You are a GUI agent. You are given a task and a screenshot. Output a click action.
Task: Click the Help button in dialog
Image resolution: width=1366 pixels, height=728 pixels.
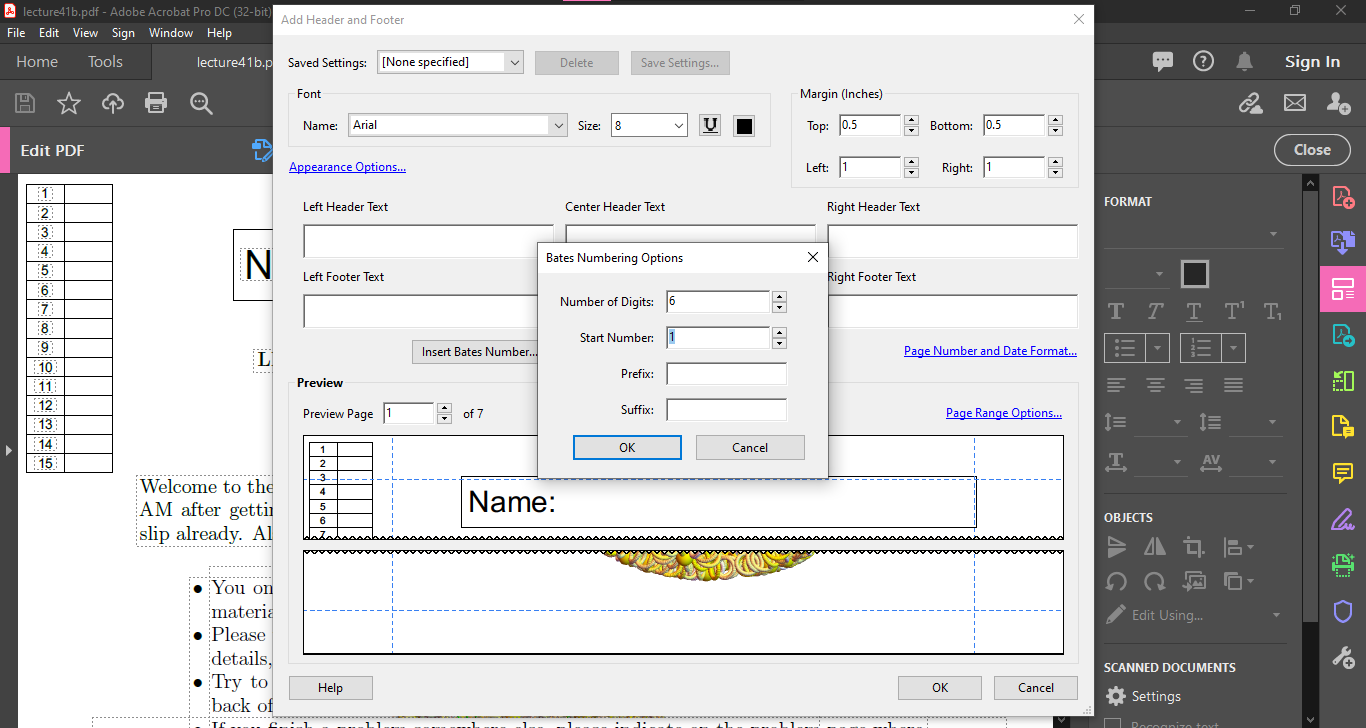click(330, 688)
